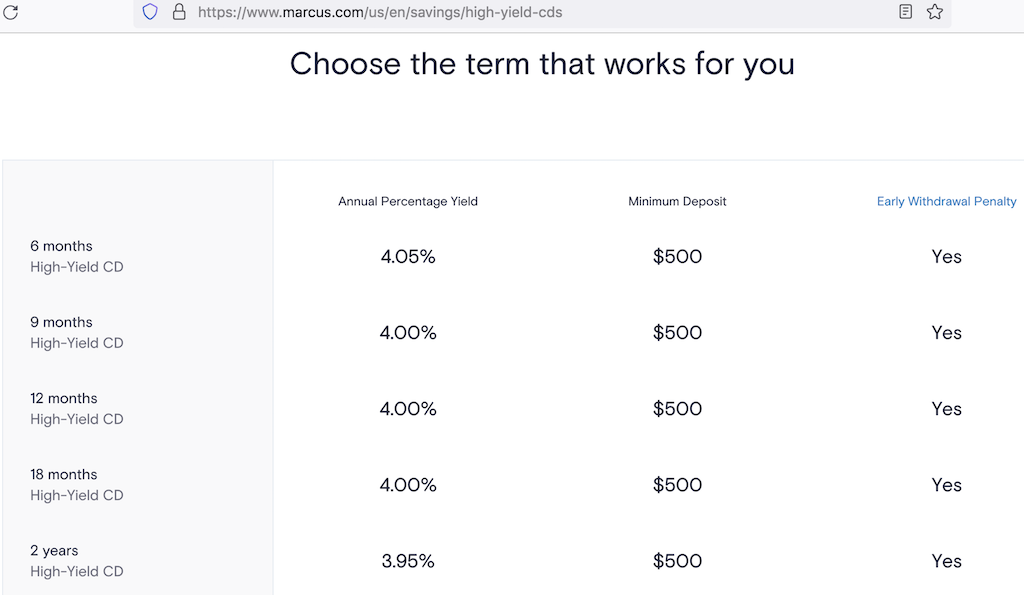1024x595 pixels.
Task: Reload the Marcus page
Action: click(x=11, y=12)
